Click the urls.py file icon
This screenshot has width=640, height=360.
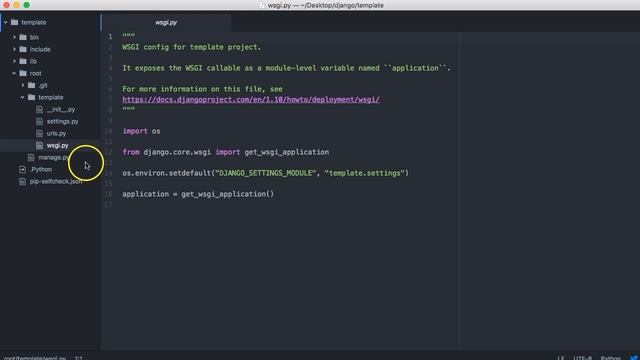(40, 133)
